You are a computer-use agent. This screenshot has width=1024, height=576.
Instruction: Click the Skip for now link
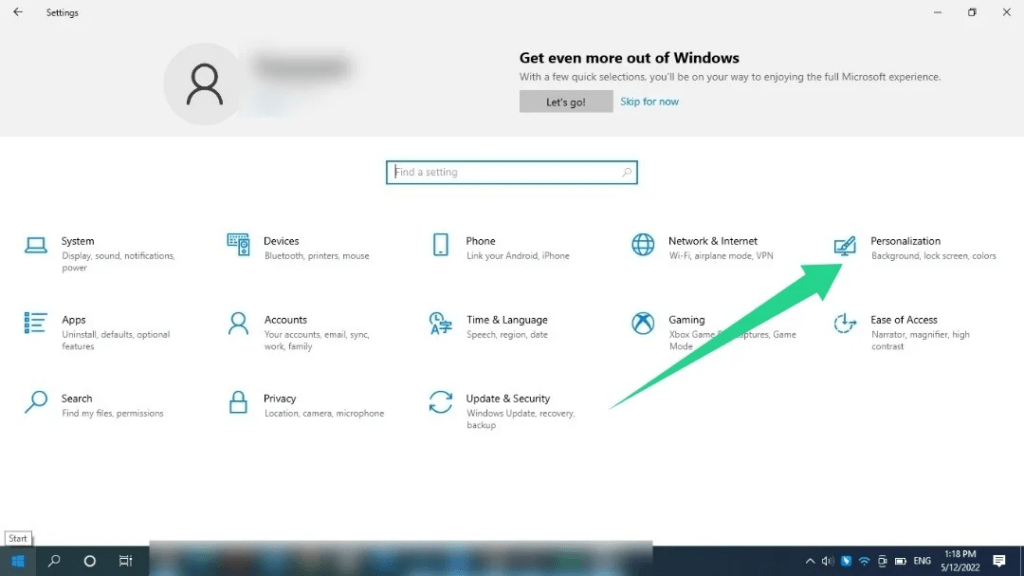[649, 101]
